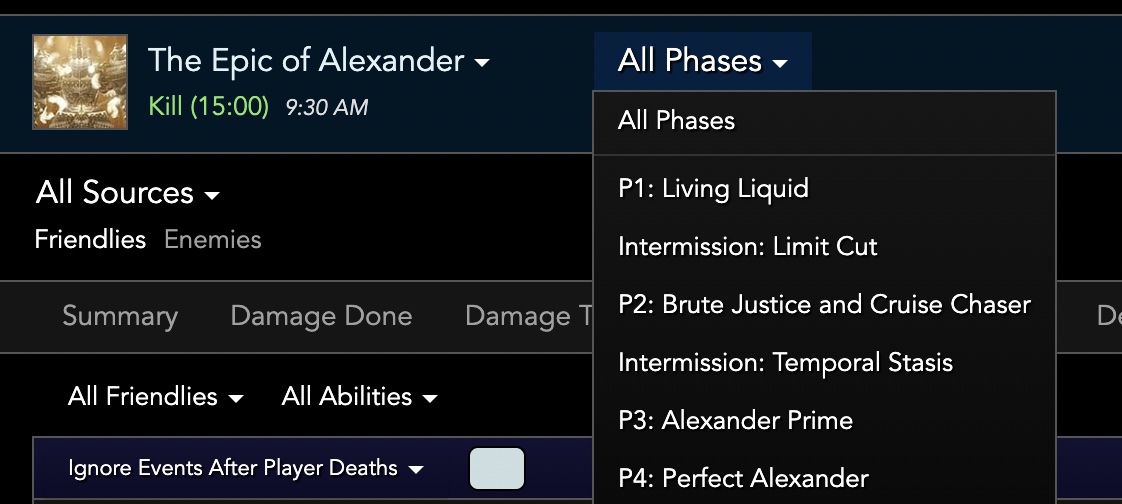Viewport: 1122px width, 504px height.
Task: Open the partially hidden Damage Taken tab
Action: click(528, 316)
